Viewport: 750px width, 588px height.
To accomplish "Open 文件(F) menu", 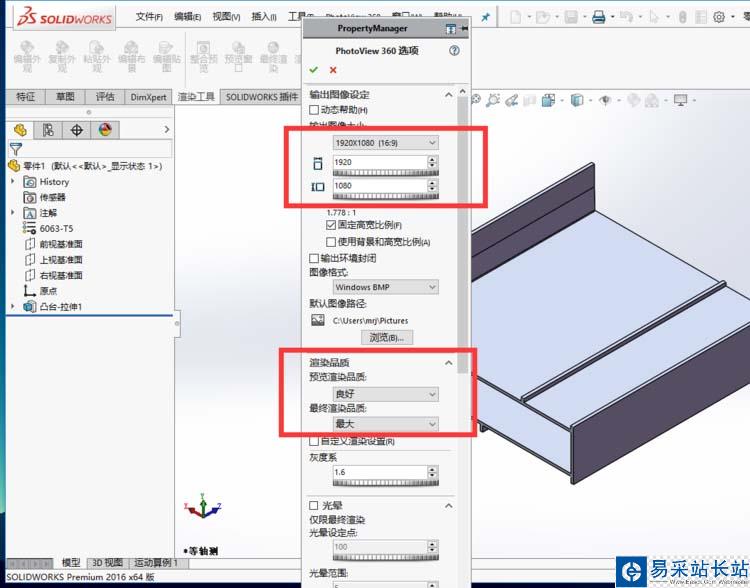I will 149,17.
